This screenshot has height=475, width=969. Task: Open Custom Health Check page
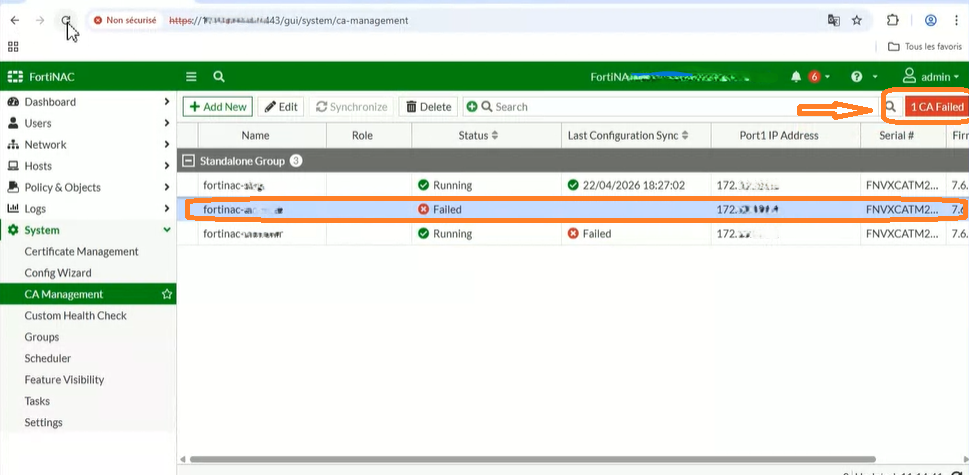coord(75,316)
